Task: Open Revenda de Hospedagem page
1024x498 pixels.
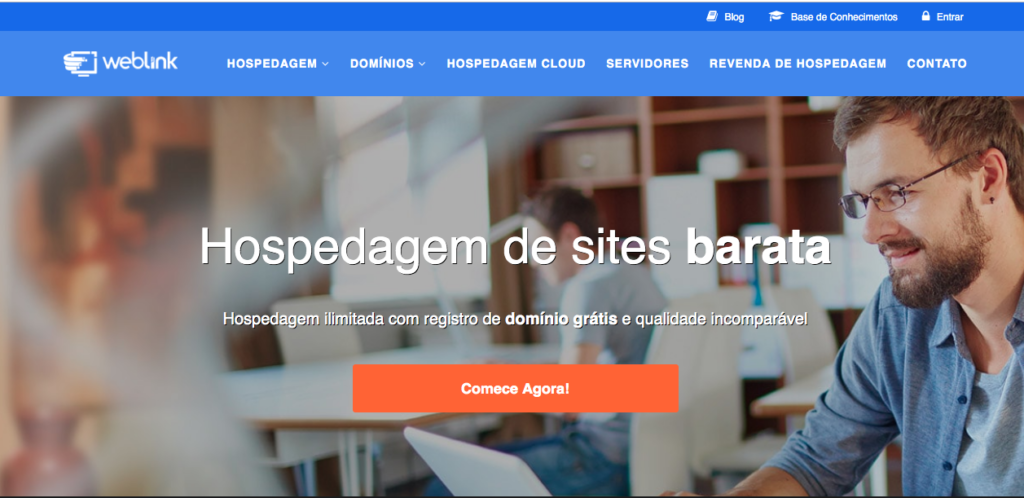Action: pos(798,64)
